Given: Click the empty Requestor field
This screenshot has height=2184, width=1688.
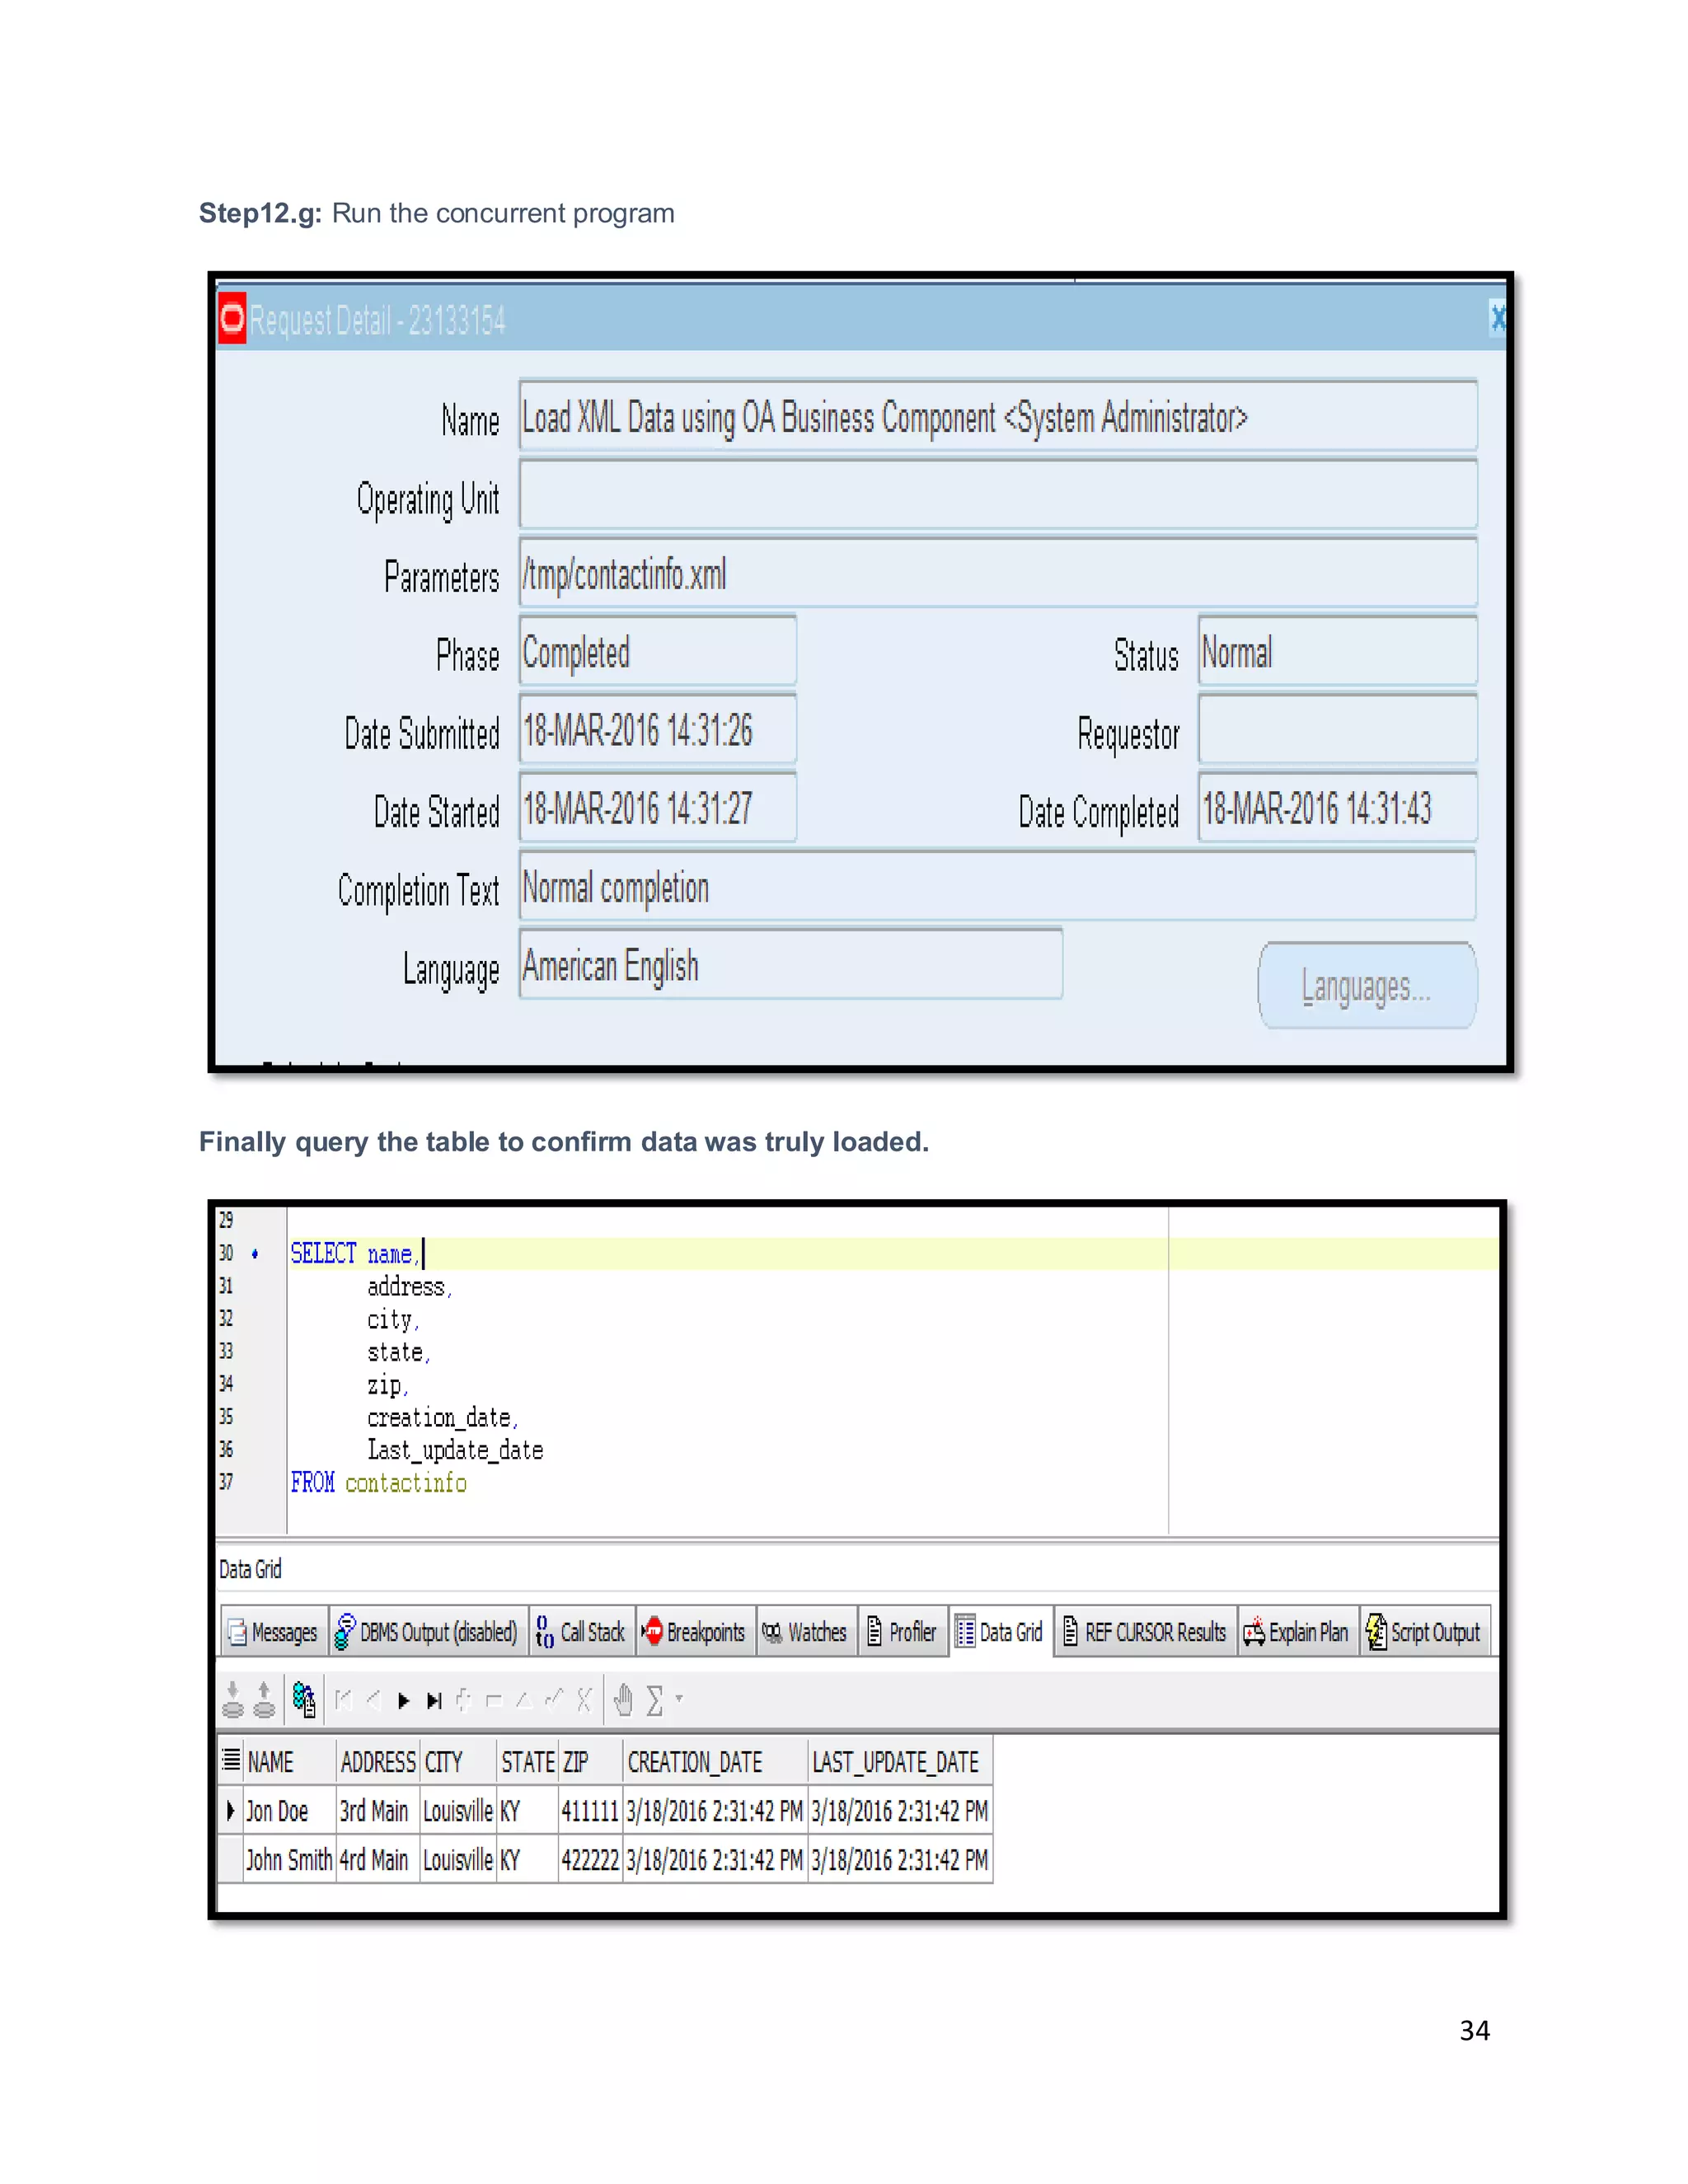Looking at the screenshot, I should coord(1338,729).
